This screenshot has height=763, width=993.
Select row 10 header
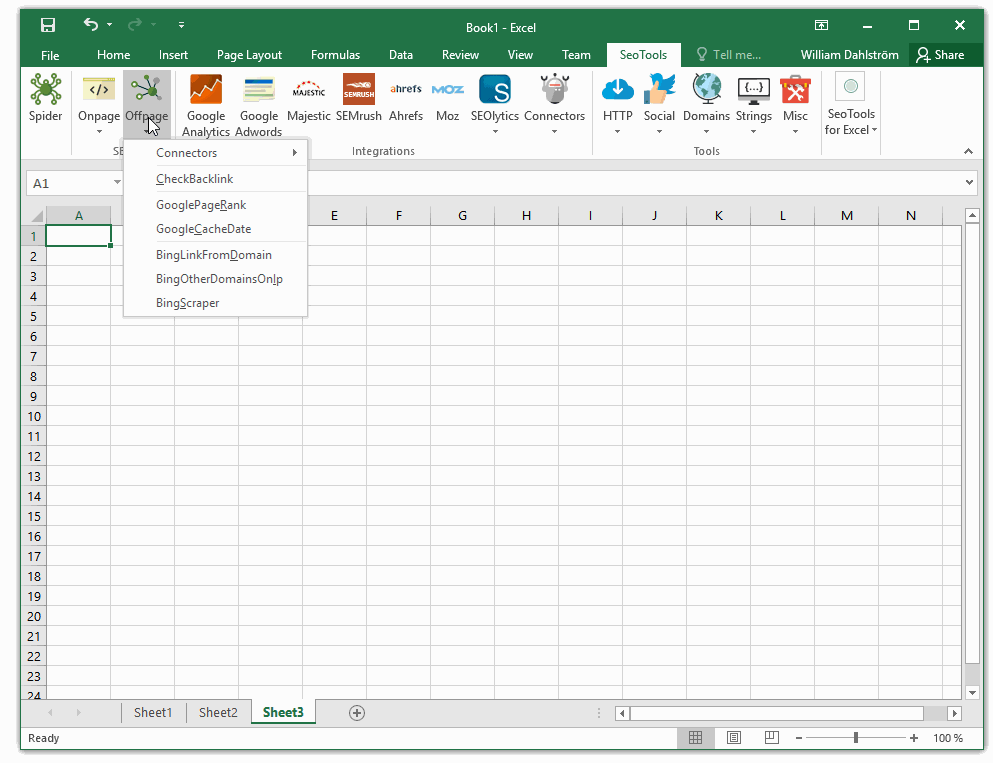(x=34, y=417)
